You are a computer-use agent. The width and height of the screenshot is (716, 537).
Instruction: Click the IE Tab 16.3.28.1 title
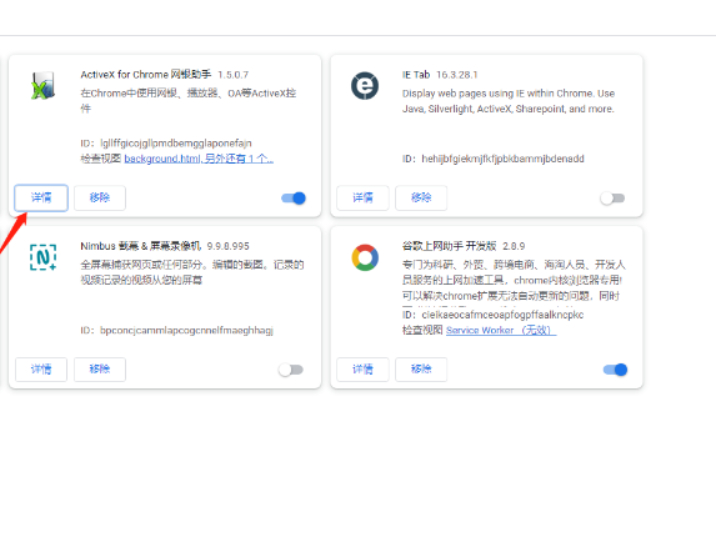439,74
